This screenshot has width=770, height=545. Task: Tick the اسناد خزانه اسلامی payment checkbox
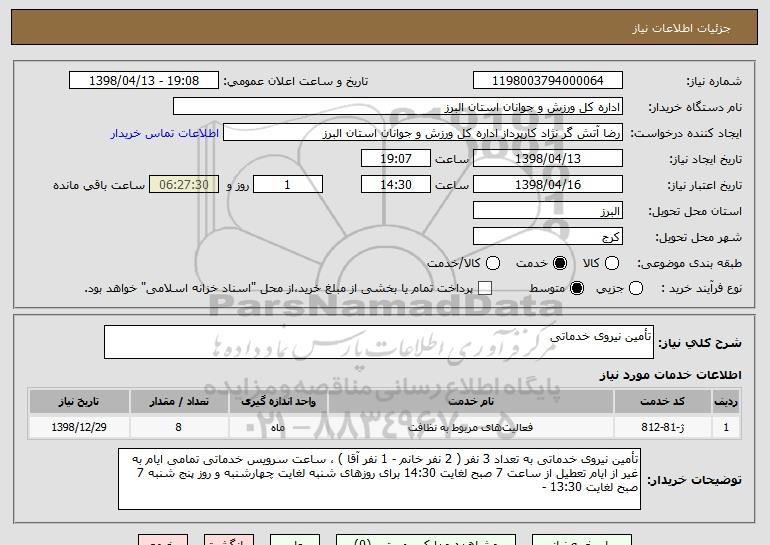point(485,288)
